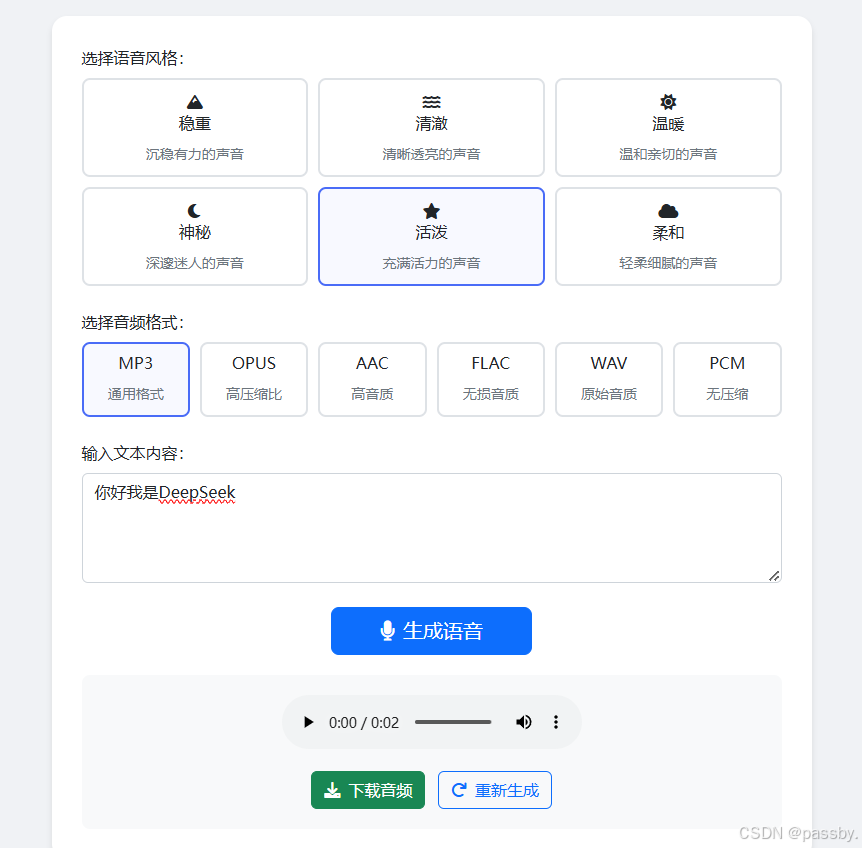Select the star icon for 活泼 voice
Image resolution: width=862 pixels, height=848 pixels.
click(431, 210)
